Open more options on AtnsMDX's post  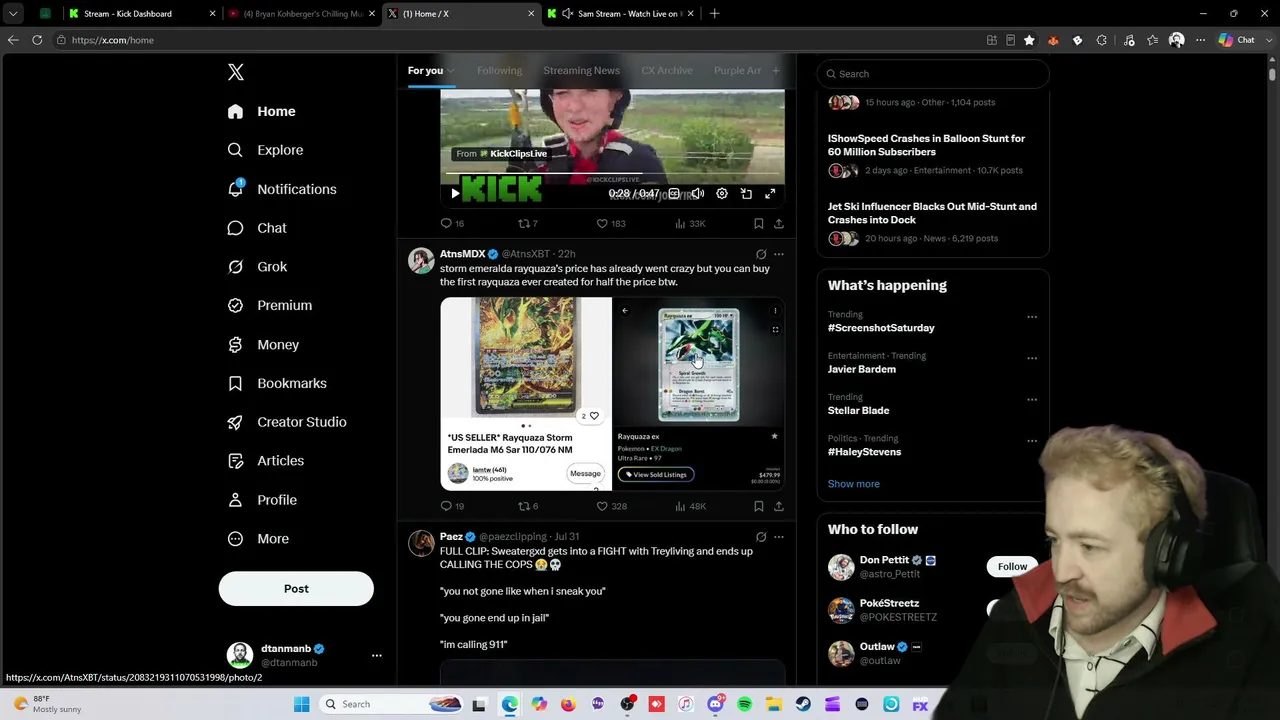779,255
